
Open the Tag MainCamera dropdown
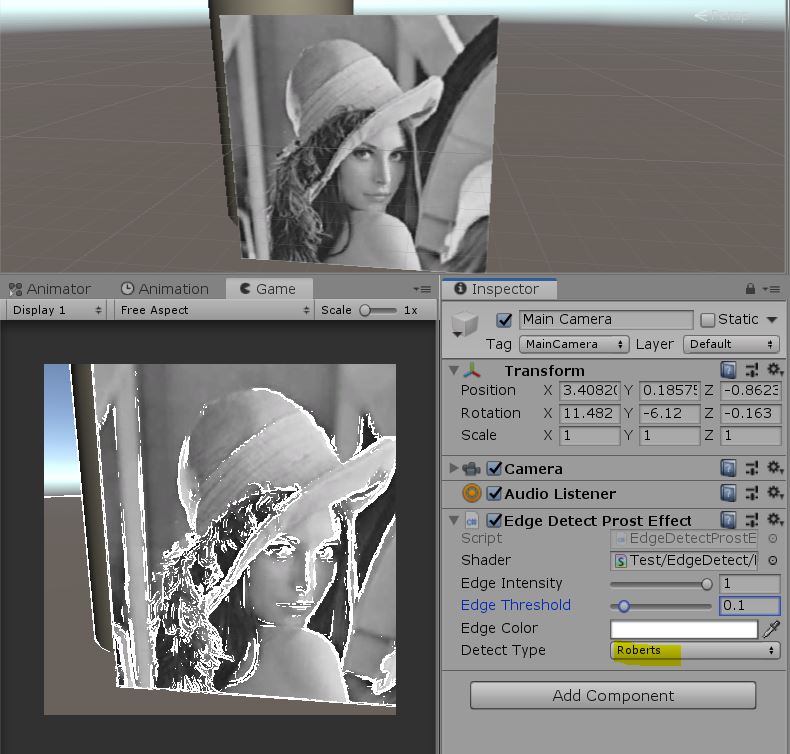[574, 345]
